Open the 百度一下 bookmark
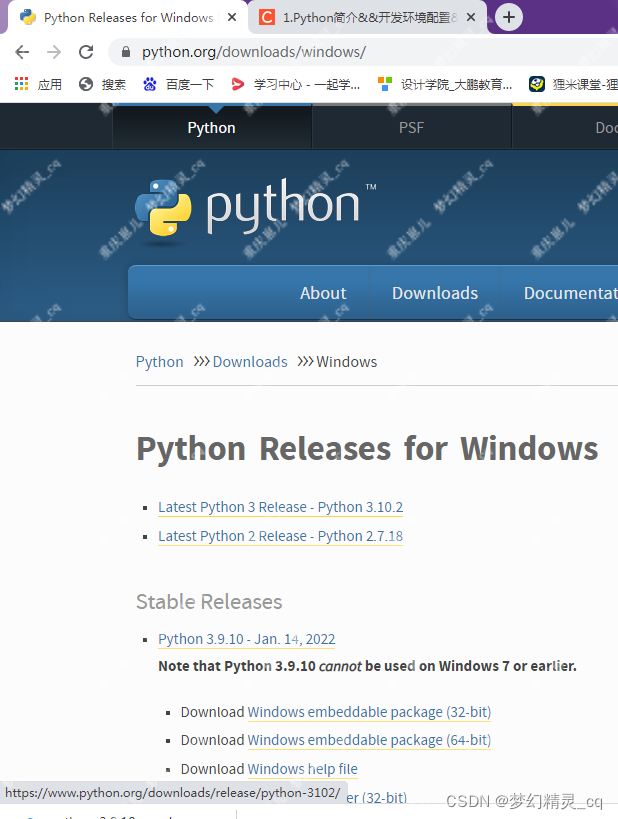This screenshot has width=618, height=819. tap(178, 84)
